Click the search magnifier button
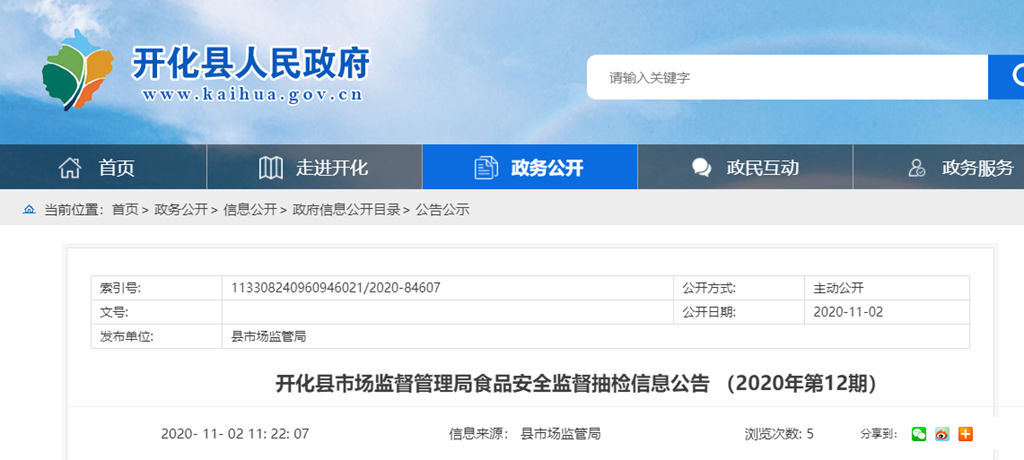This screenshot has width=1024, height=460. pyautogui.click(x=1006, y=77)
